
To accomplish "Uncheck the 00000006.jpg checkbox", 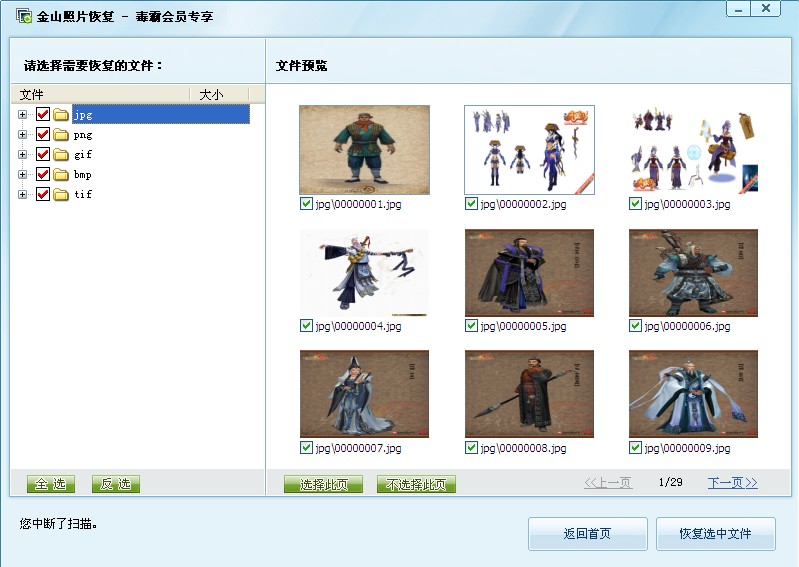I will coord(635,326).
